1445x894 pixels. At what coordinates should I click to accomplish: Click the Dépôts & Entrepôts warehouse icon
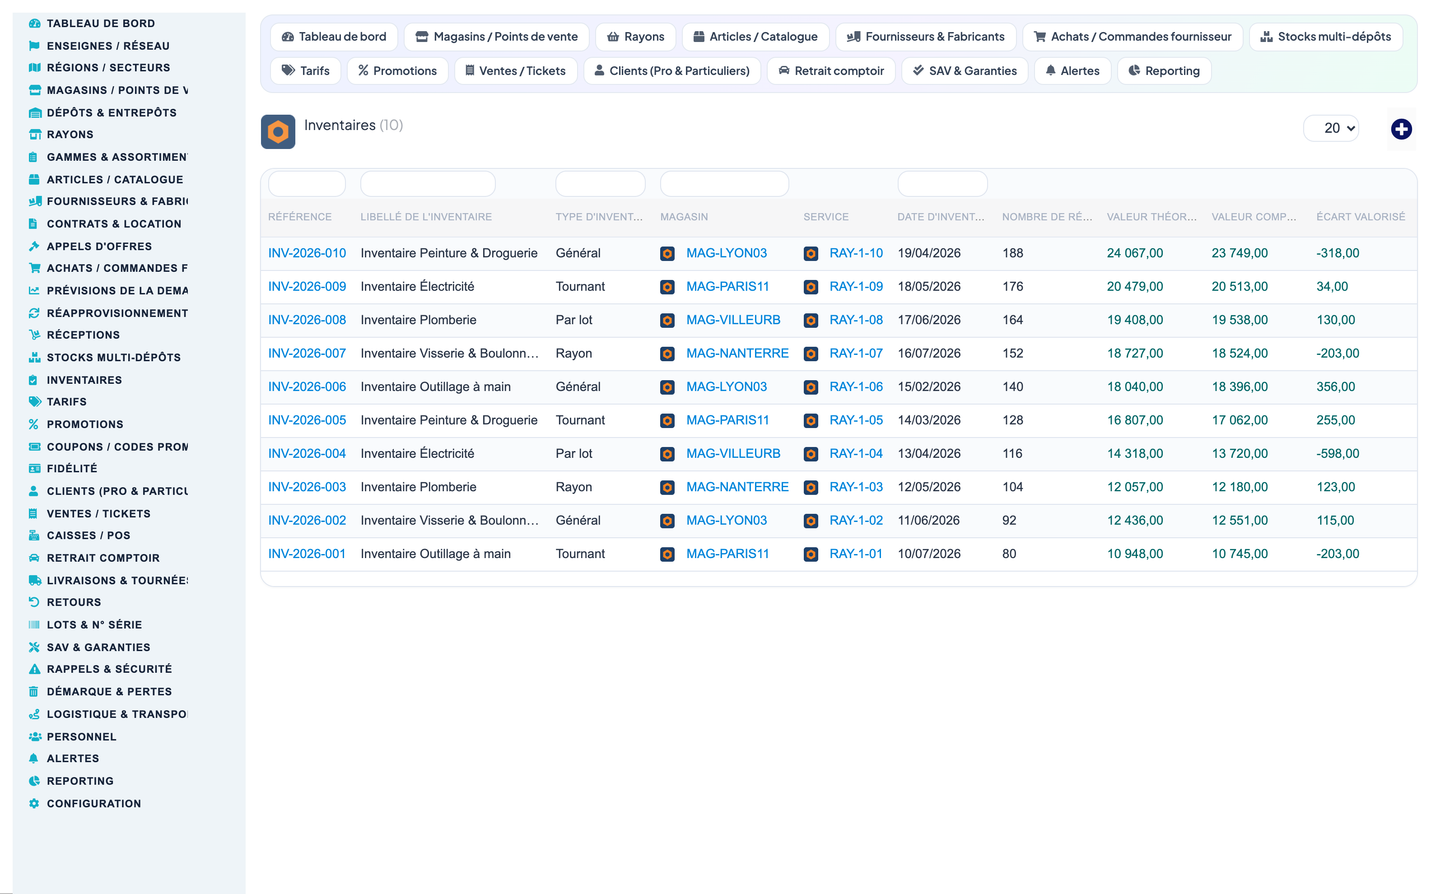click(34, 112)
